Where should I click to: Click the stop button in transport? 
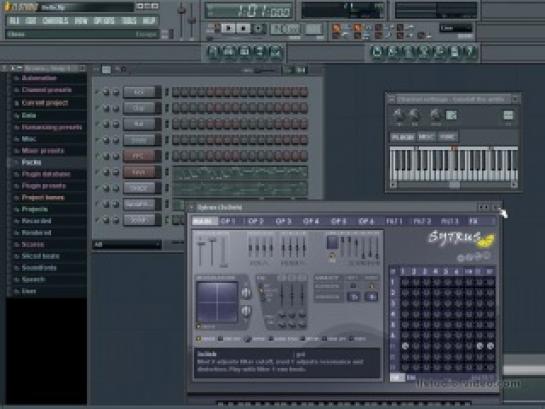pos(243,28)
